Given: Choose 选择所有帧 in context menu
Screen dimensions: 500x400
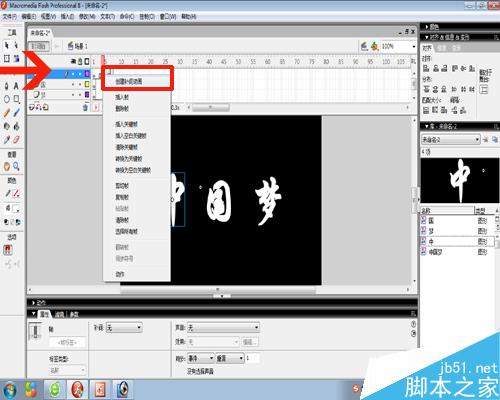Looking at the screenshot, I should [136, 231].
